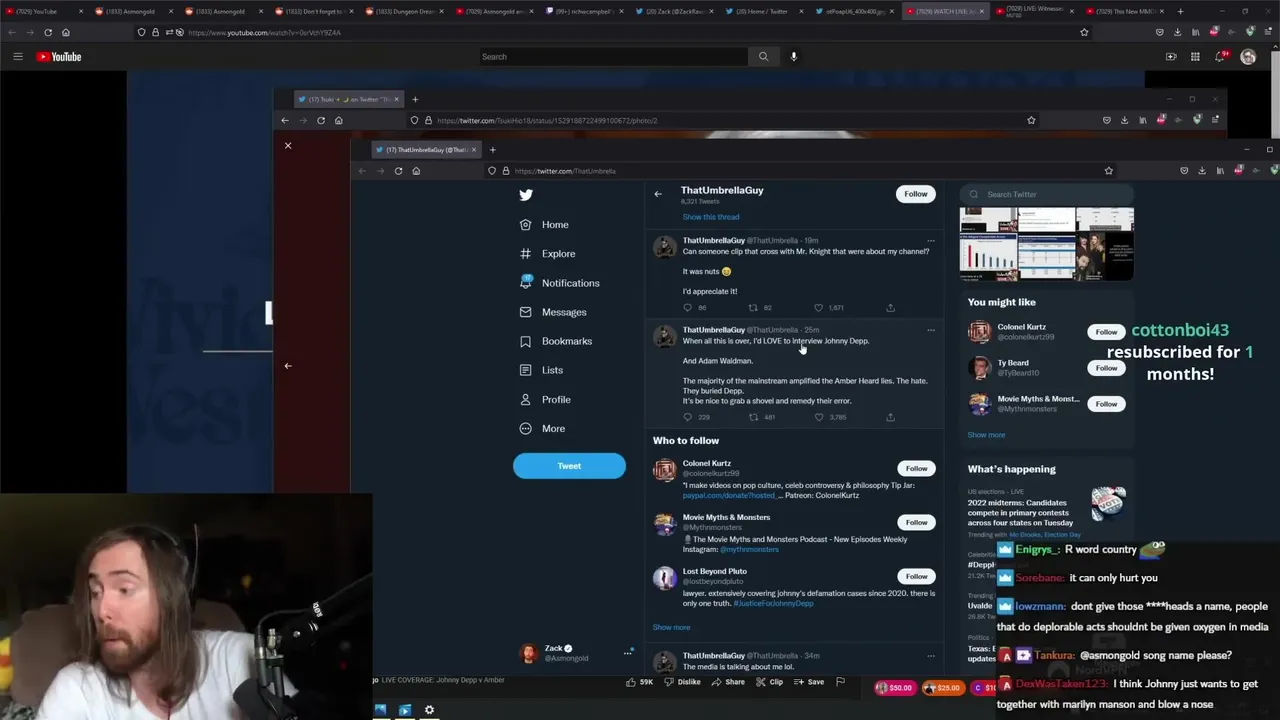Viewport: 1280px width, 720px height.
Task: Follow Movie Myths & Monsters in Who to follow
Action: coord(916,522)
